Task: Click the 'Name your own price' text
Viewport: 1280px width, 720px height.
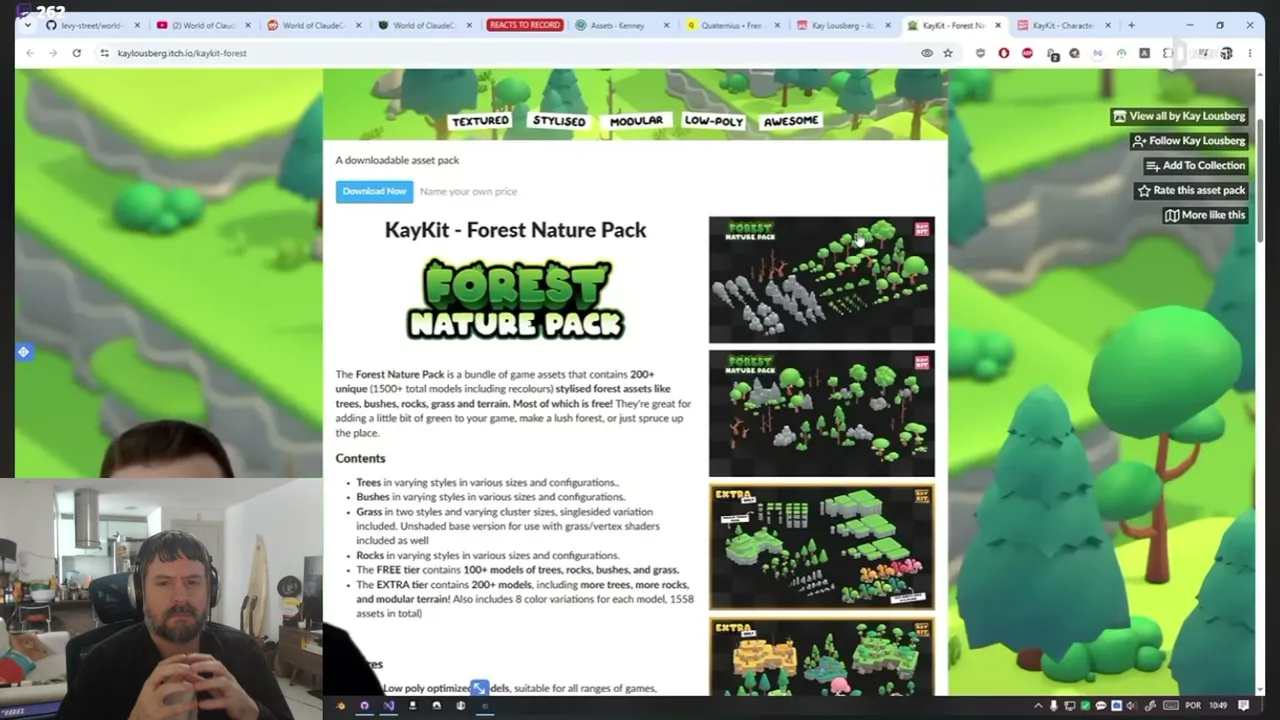Action: pyautogui.click(x=469, y=191)
